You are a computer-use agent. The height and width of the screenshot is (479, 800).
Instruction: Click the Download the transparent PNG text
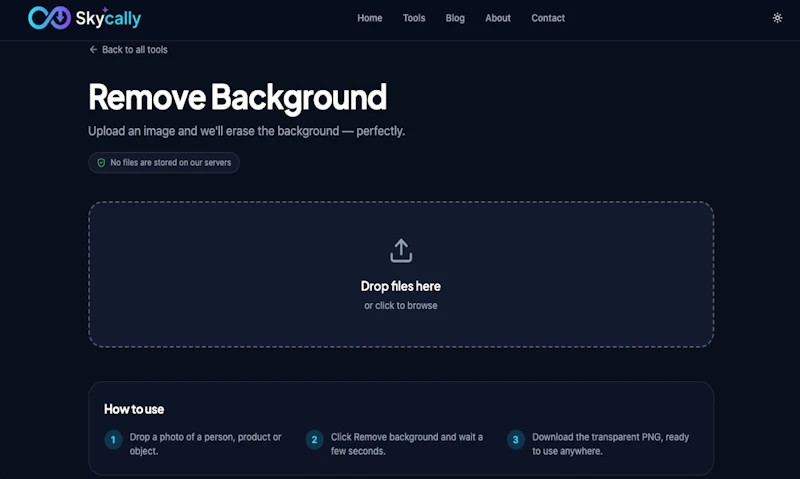(x=611, y=444)
